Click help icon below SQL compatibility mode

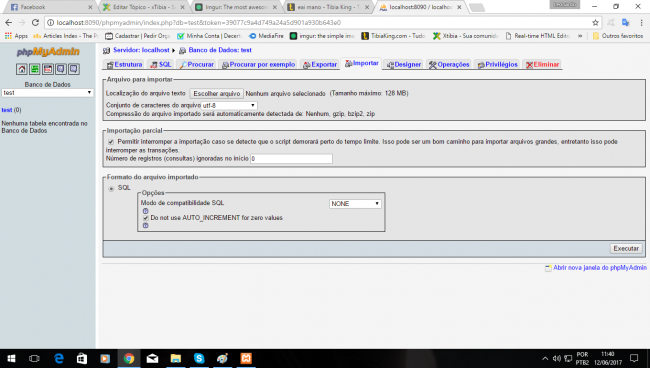tap(146, 211)
